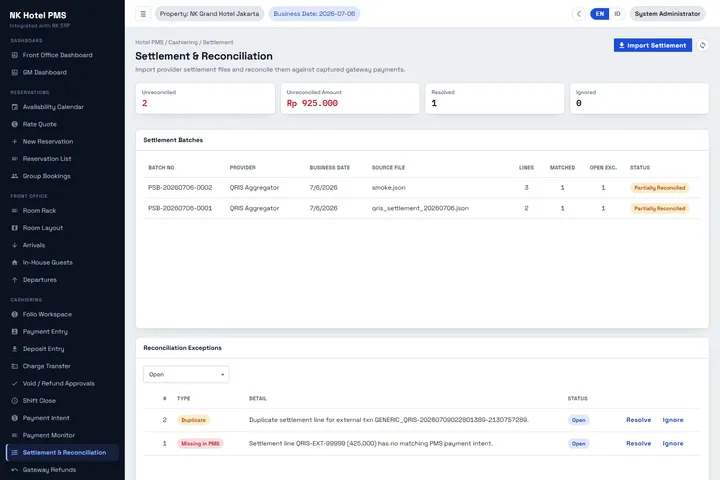720x480 pixels.
Task: Click Partially Reconciled badge for batch 0001
Action: (659, 209)
